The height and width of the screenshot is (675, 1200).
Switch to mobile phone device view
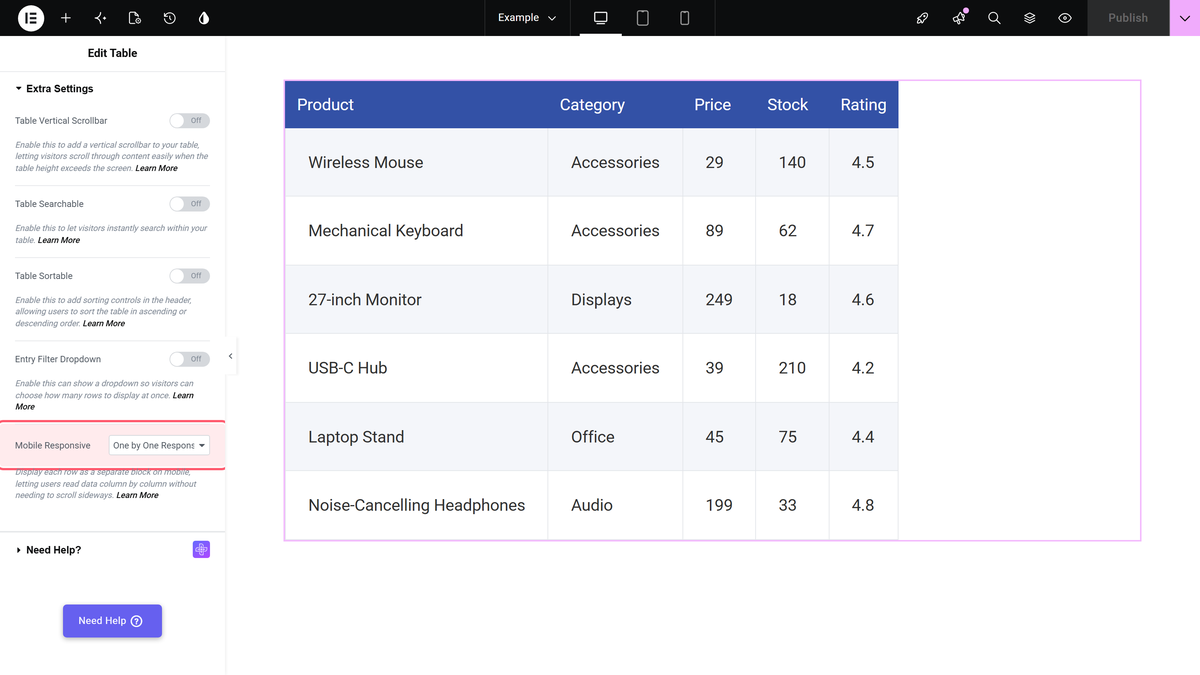click(x=685, y=18)
